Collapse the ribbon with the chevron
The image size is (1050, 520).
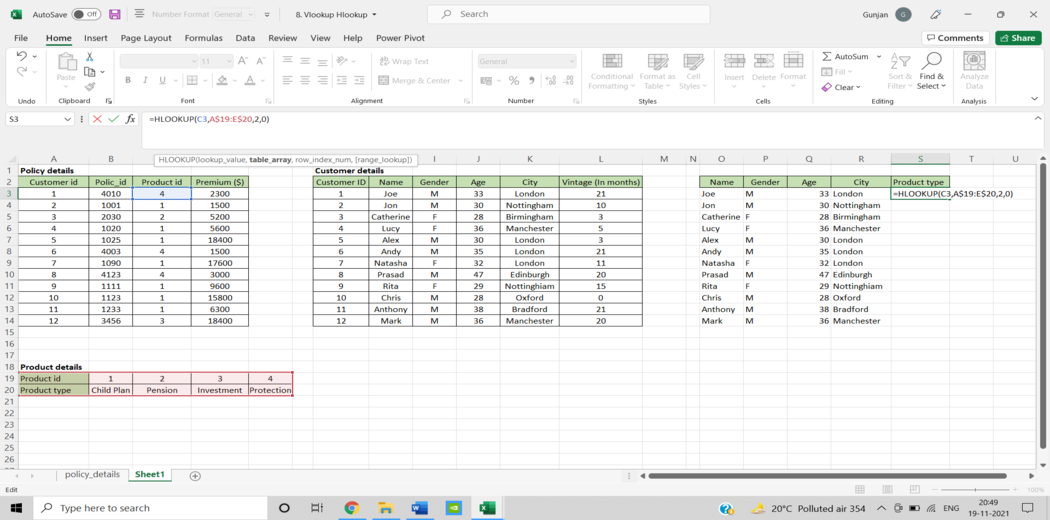tap(1034, 98)
